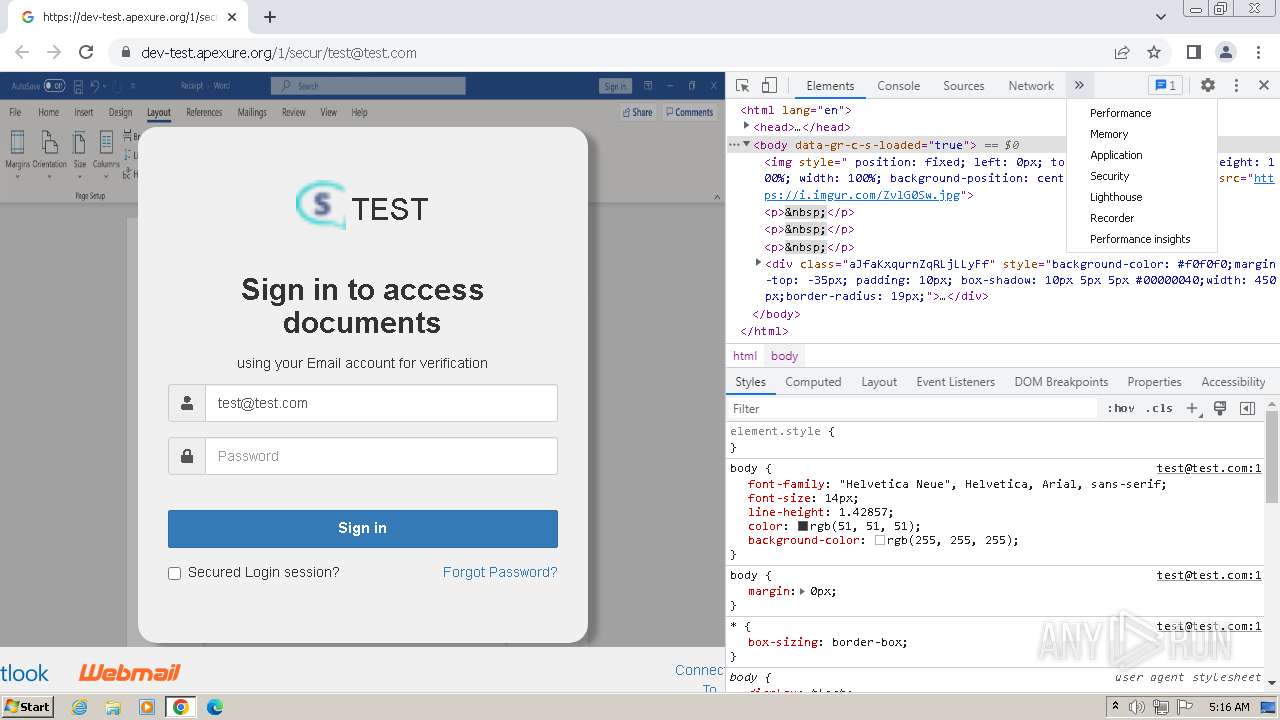Toggle the :hov element state
The width and height of the screenshot is (1280, 720).
[1121, 408]
